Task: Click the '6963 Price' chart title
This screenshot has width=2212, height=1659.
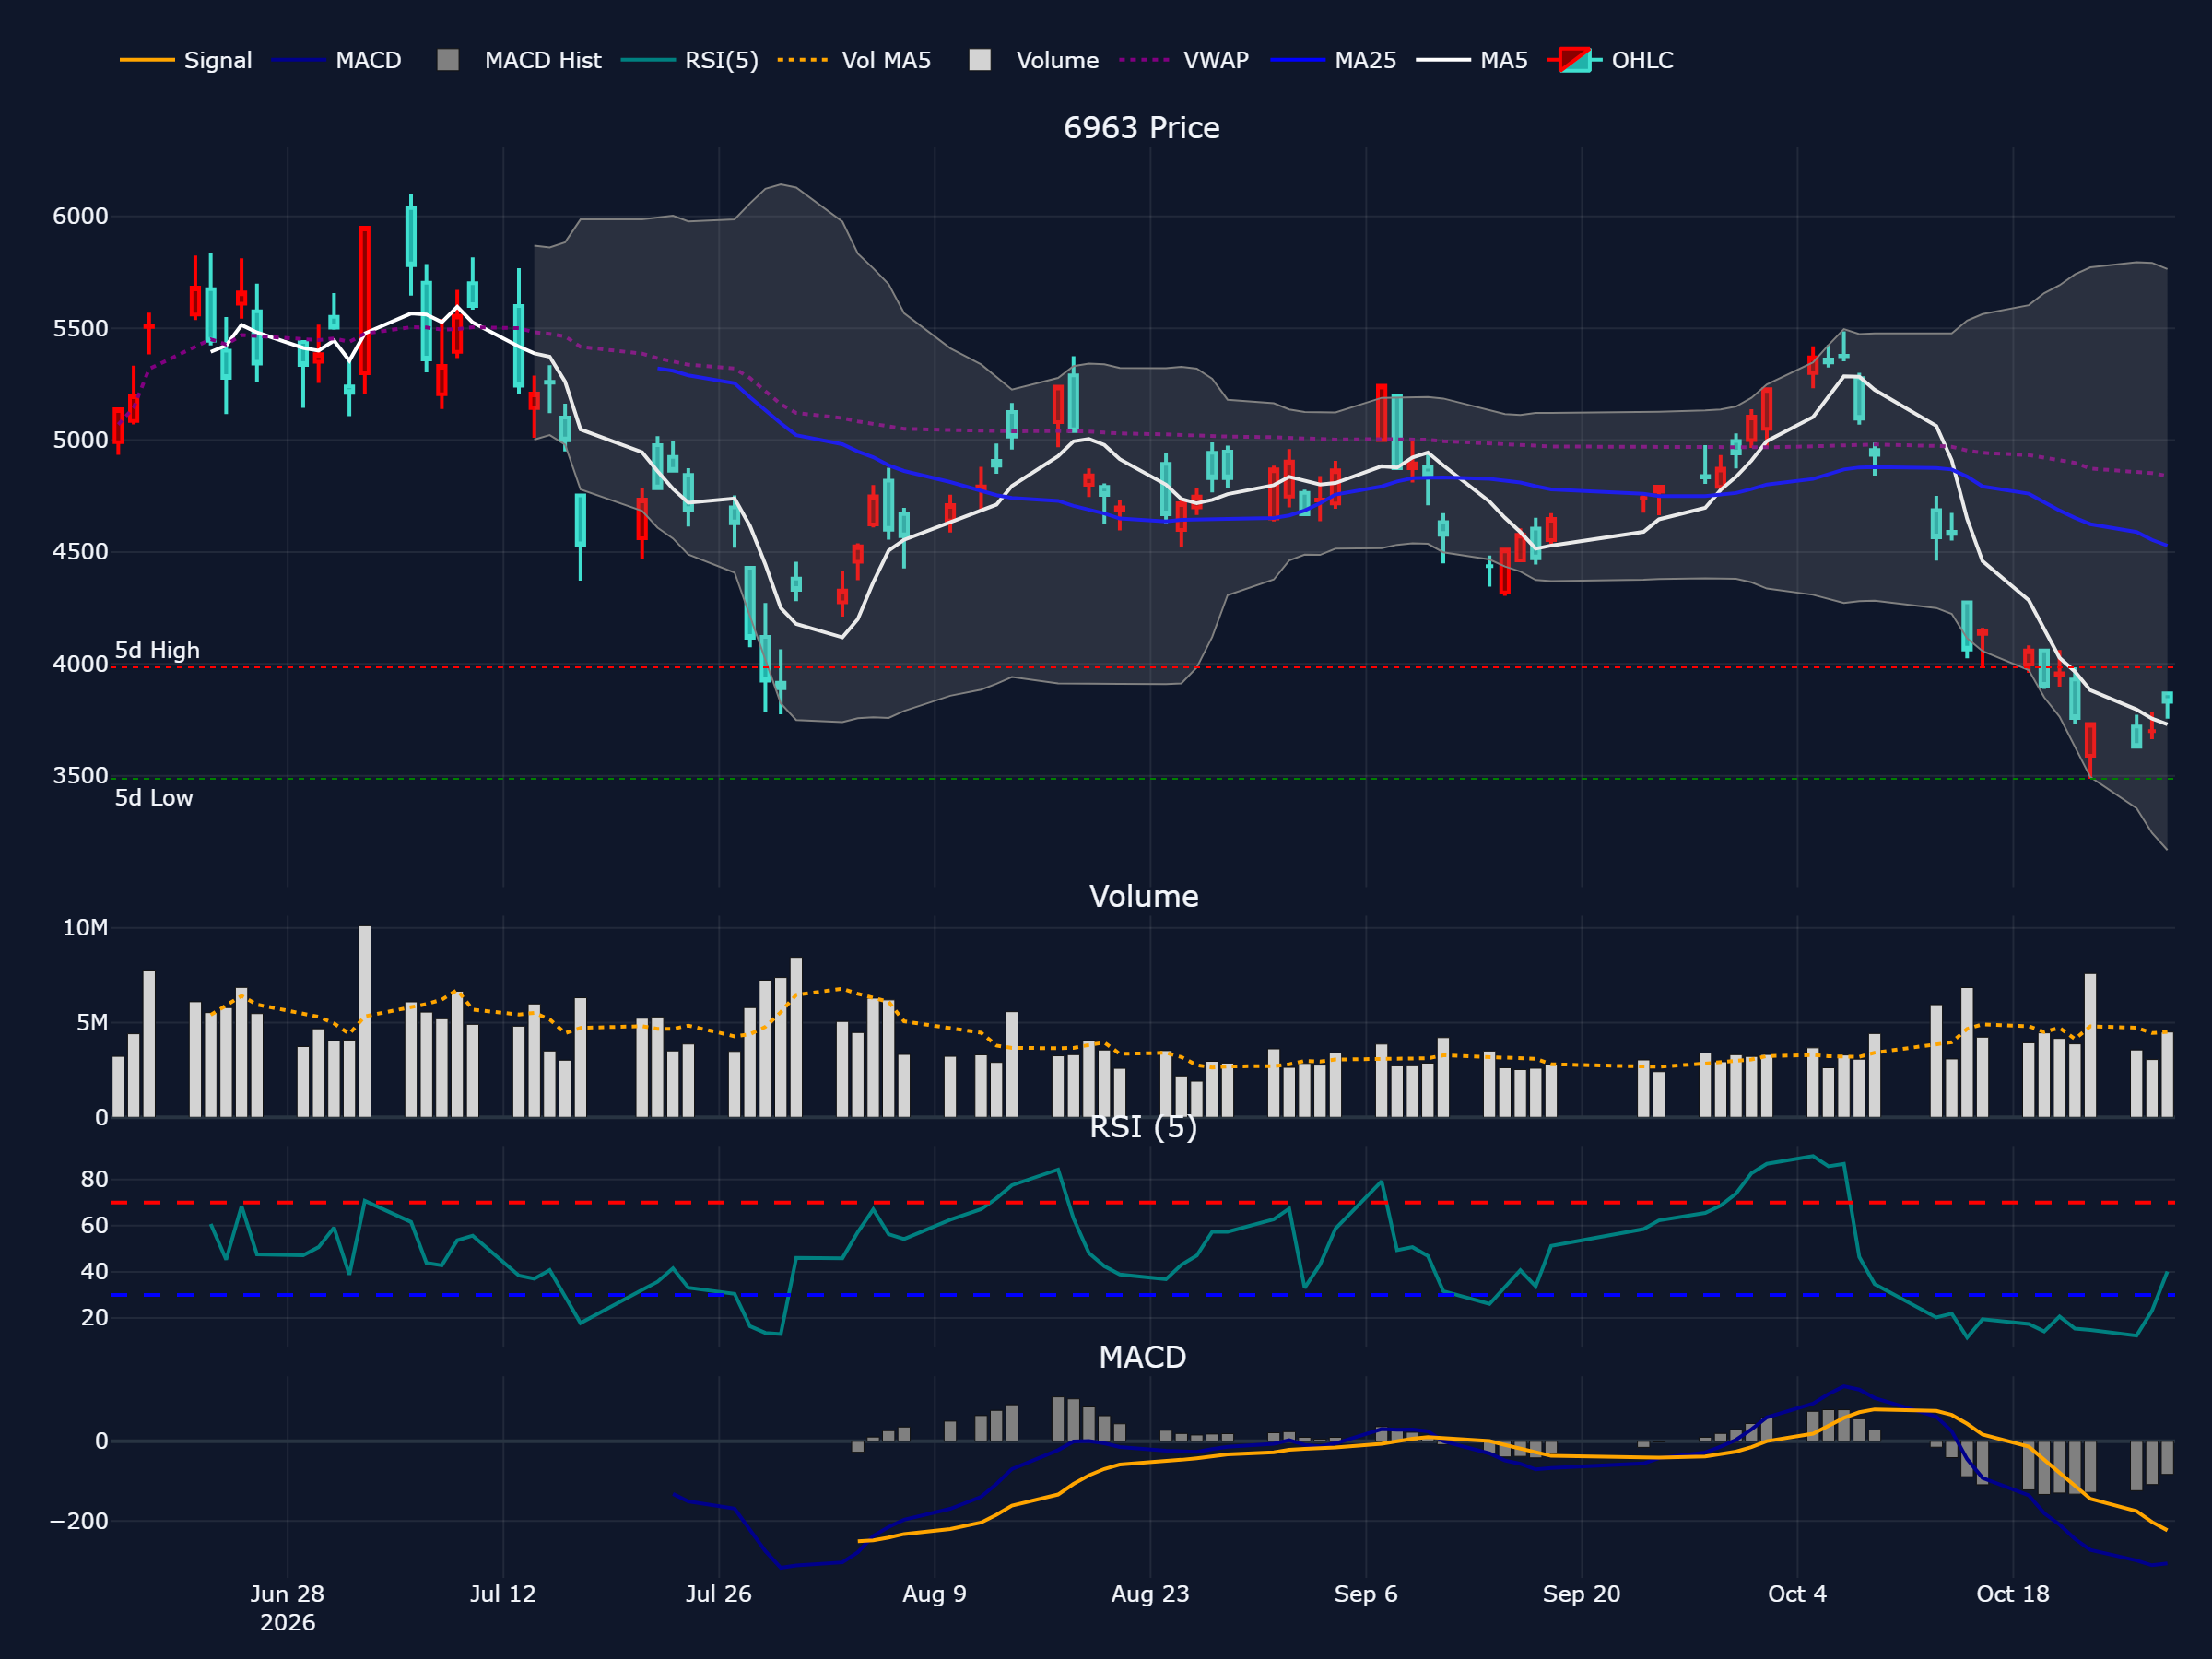Action: point(1142,128)
